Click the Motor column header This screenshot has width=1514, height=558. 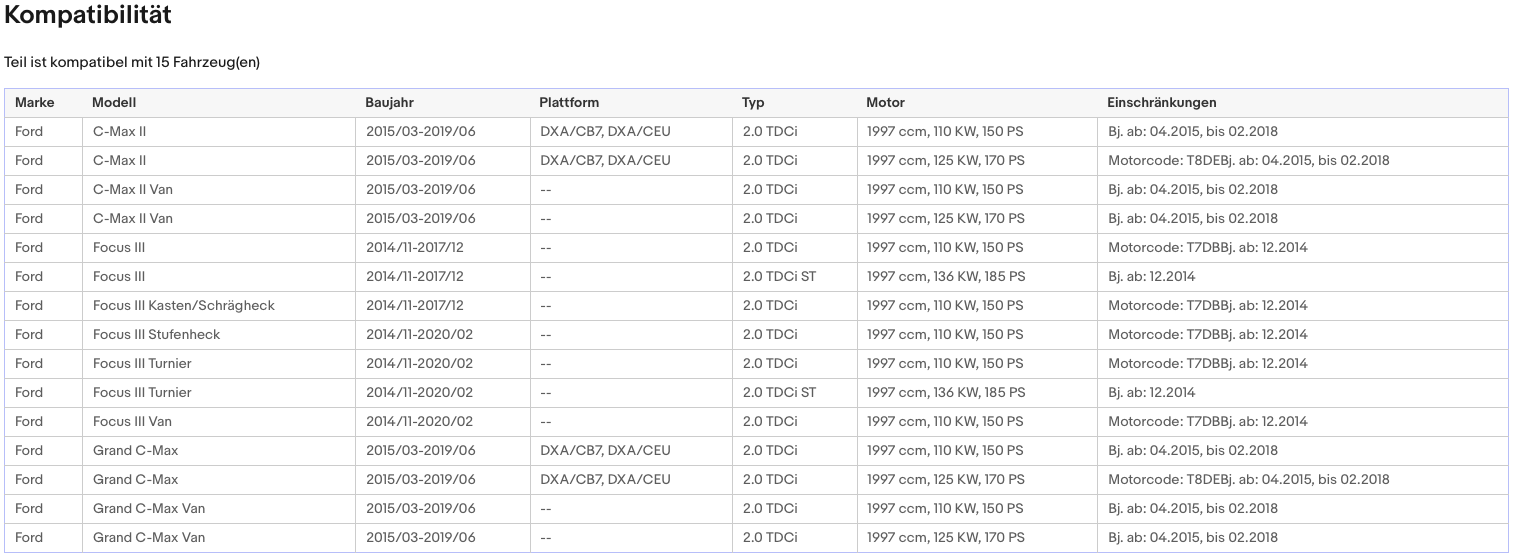point(885,103)
